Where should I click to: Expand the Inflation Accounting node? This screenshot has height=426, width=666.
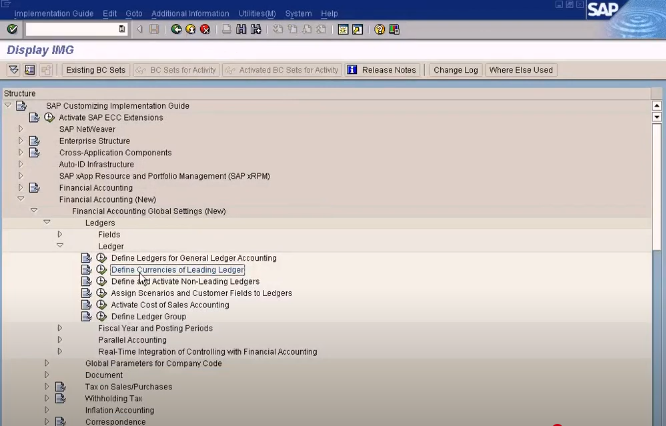47,410
